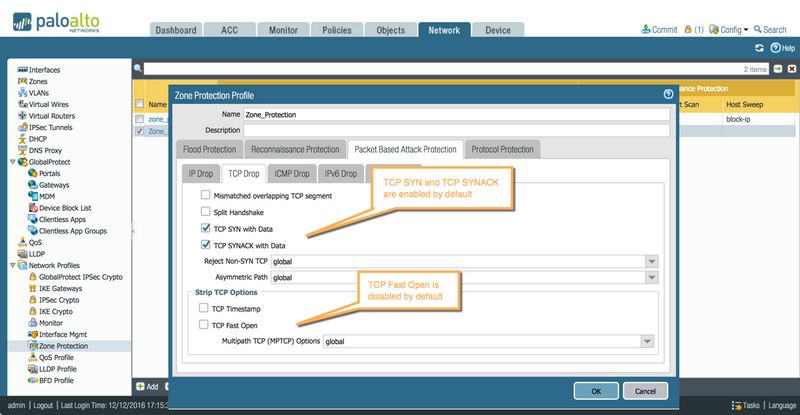Viewport: 800px width, 415px height.
Task: Clear the filter with red X icon
Action: (x=792, y=69)
